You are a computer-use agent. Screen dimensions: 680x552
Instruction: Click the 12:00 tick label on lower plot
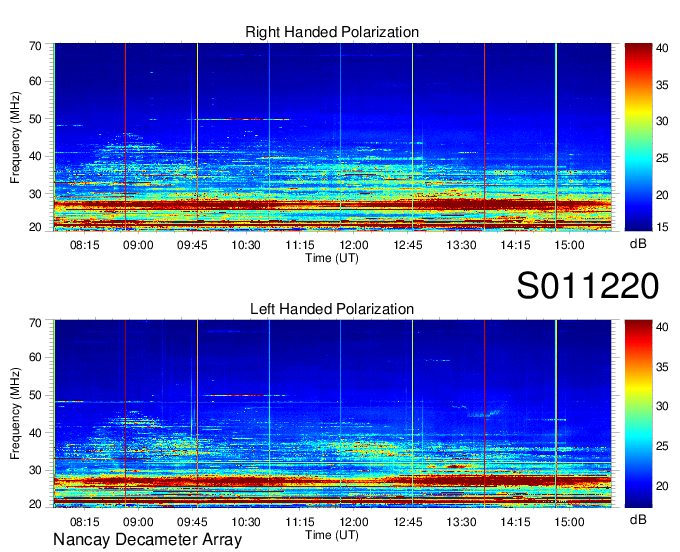coord(354,522)
